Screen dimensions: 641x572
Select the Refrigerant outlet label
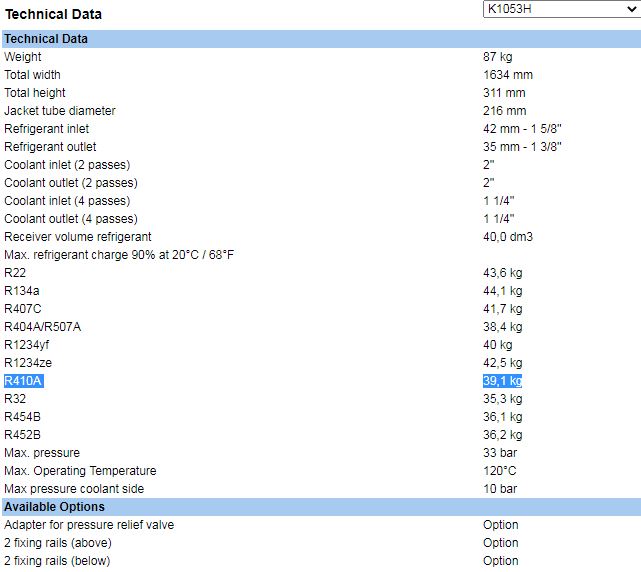click(50, 147)
